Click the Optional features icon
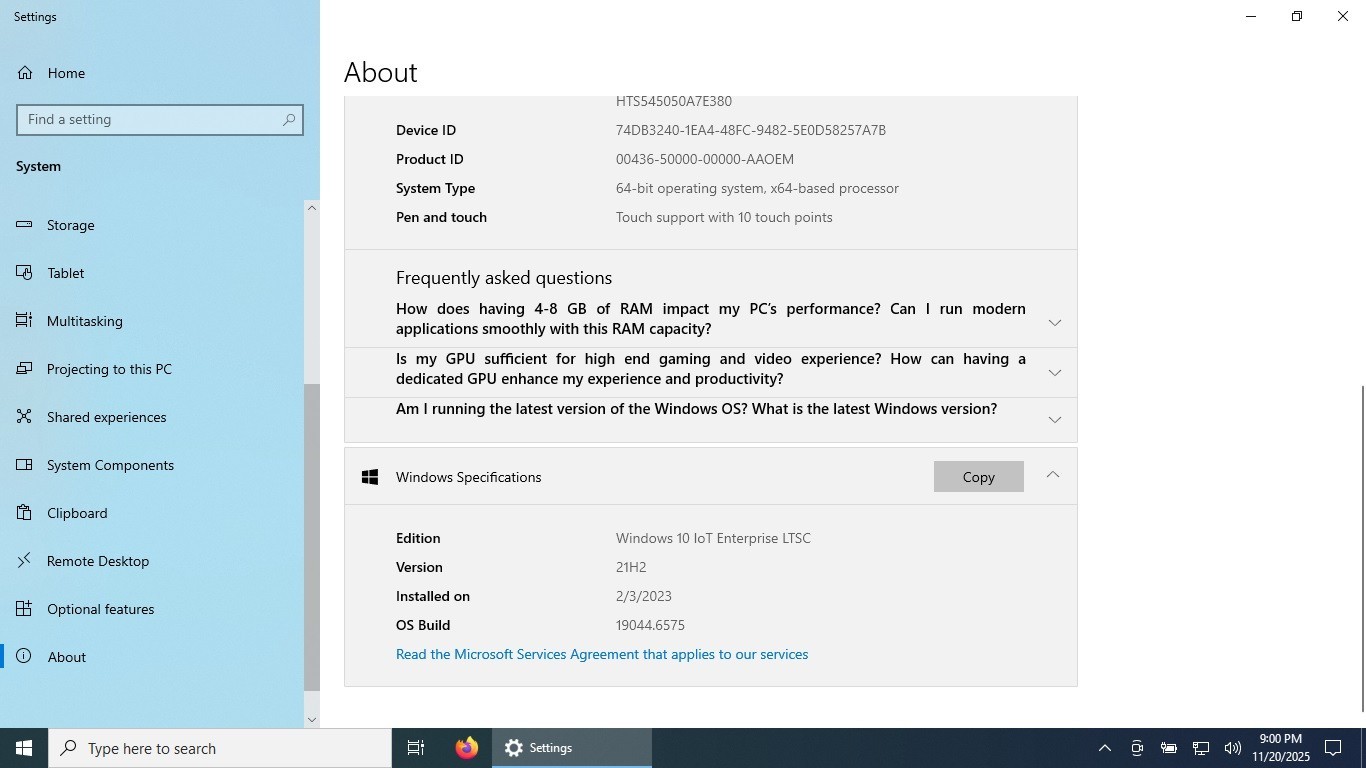The image size is (1366, 768). tap(24, 609)
